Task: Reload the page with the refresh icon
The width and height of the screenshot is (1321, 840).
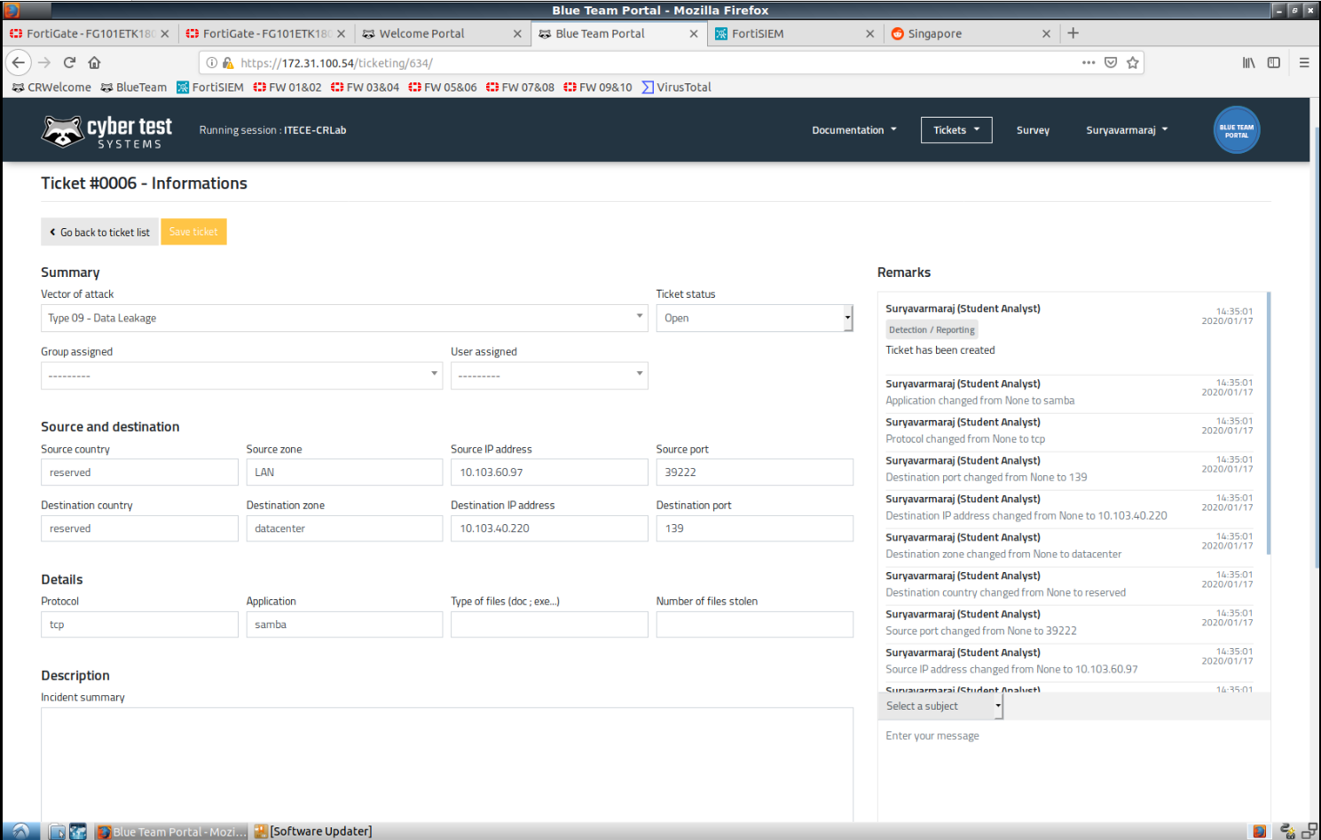Action: pos(69,62)
